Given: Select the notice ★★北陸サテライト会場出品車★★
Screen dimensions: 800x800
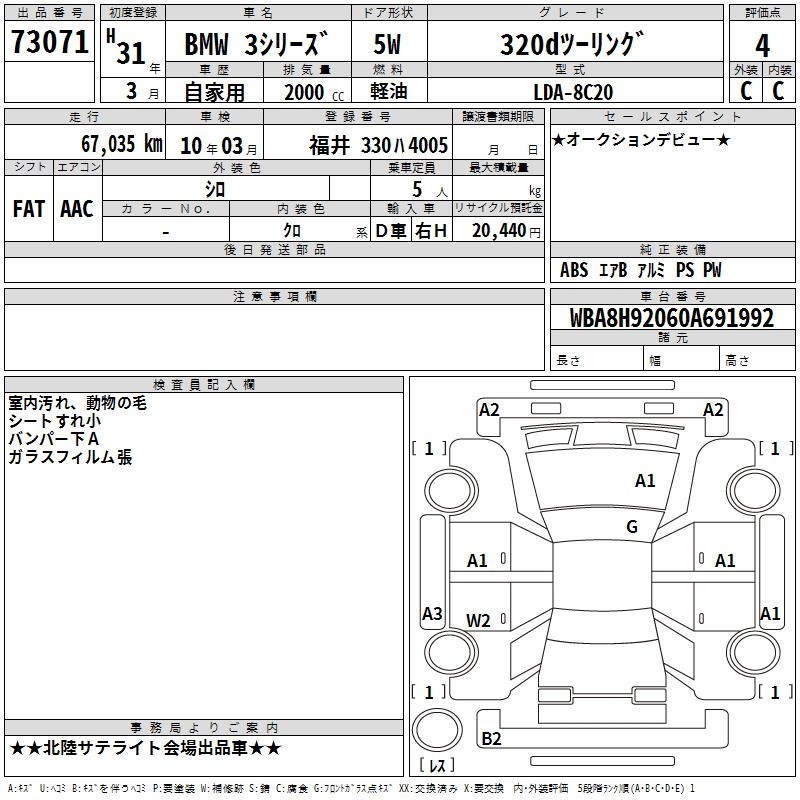Looking at the screenshot, I should (x=145, y=748).
